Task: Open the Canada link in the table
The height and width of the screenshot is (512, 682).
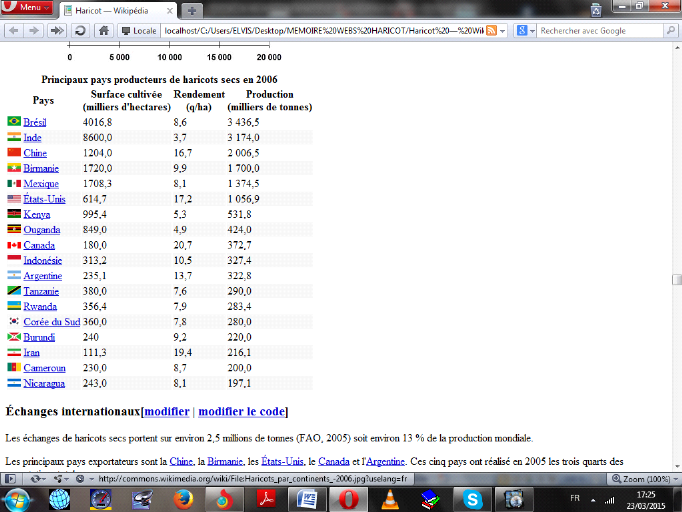Action: point(39,245)
